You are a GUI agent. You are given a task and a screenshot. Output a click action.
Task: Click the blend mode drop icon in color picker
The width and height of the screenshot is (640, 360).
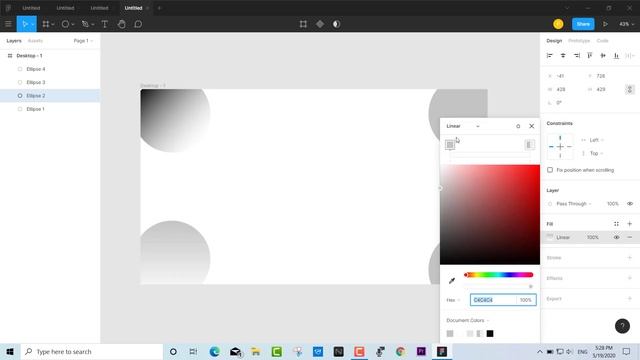pyautogui.click(x=518, y=126)
